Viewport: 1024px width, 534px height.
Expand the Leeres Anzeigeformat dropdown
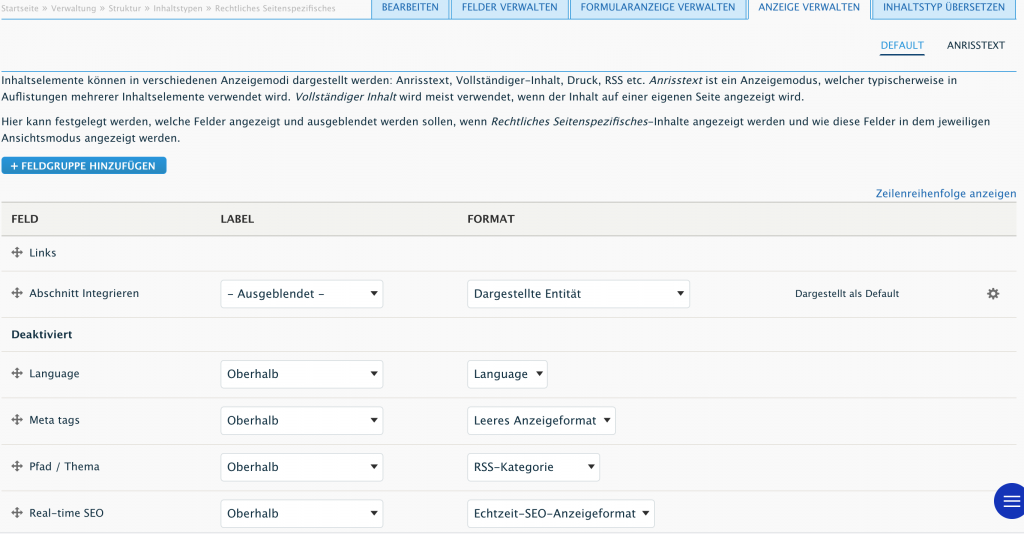541,421
